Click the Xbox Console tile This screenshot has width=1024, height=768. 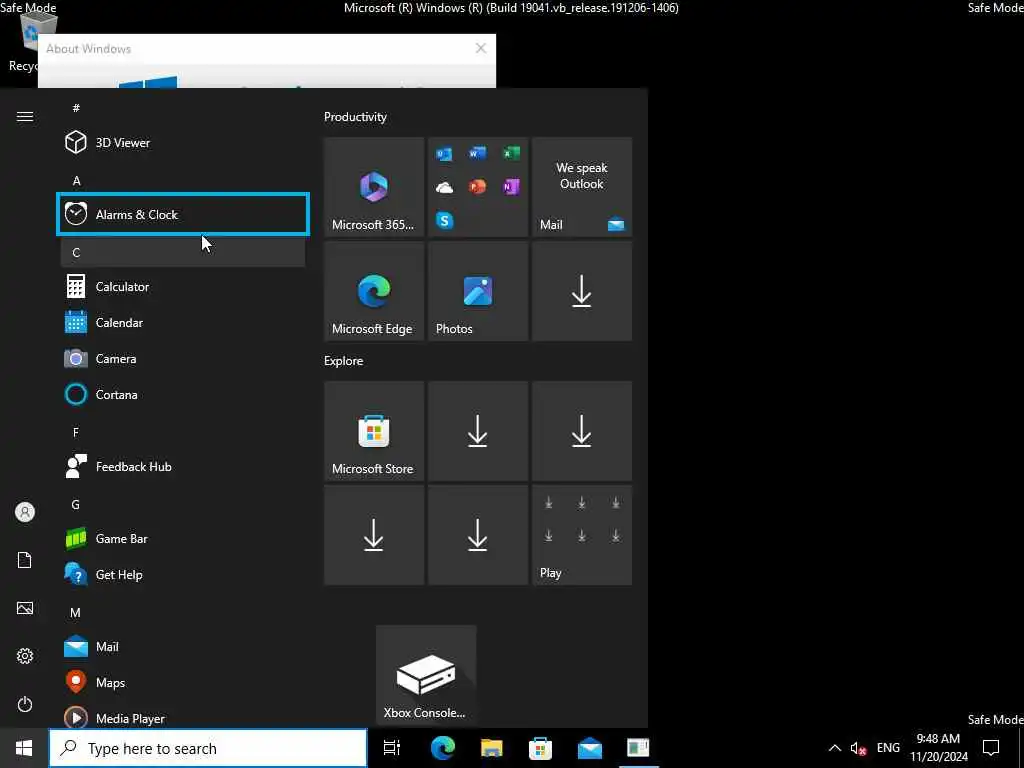pyautogui.click(x=426, y=675)
